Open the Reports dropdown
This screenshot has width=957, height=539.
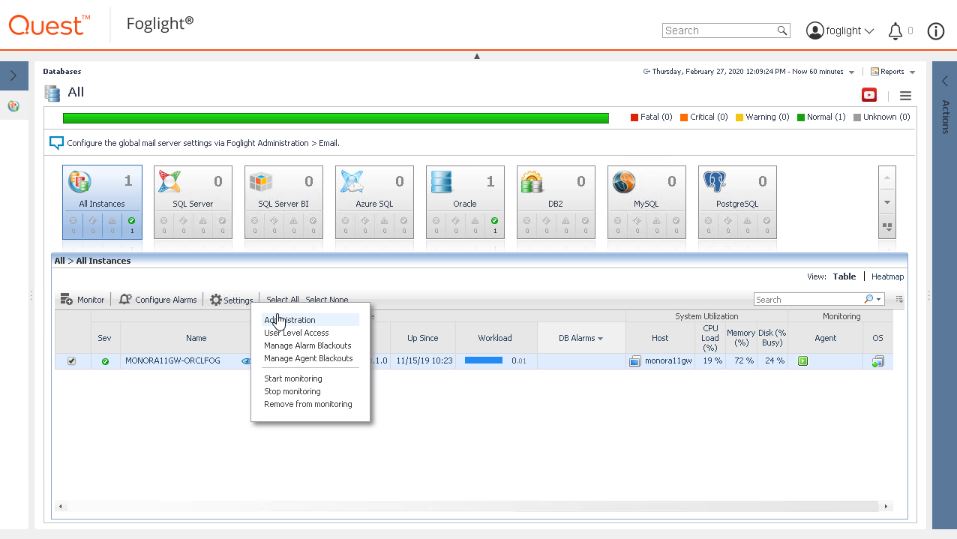click(x=893, y=71)
